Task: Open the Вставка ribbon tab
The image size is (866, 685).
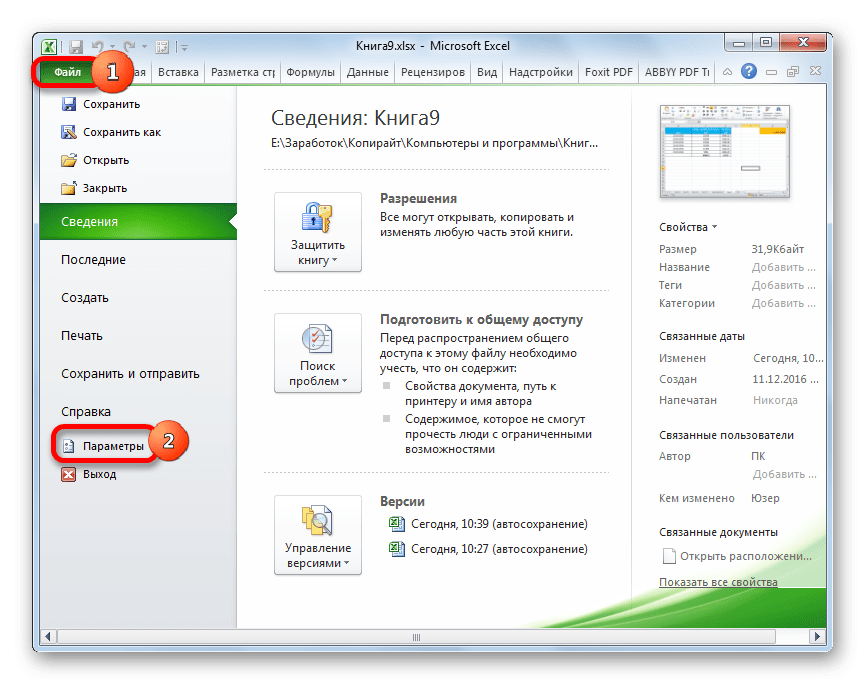Action: (x=178, y=72)
